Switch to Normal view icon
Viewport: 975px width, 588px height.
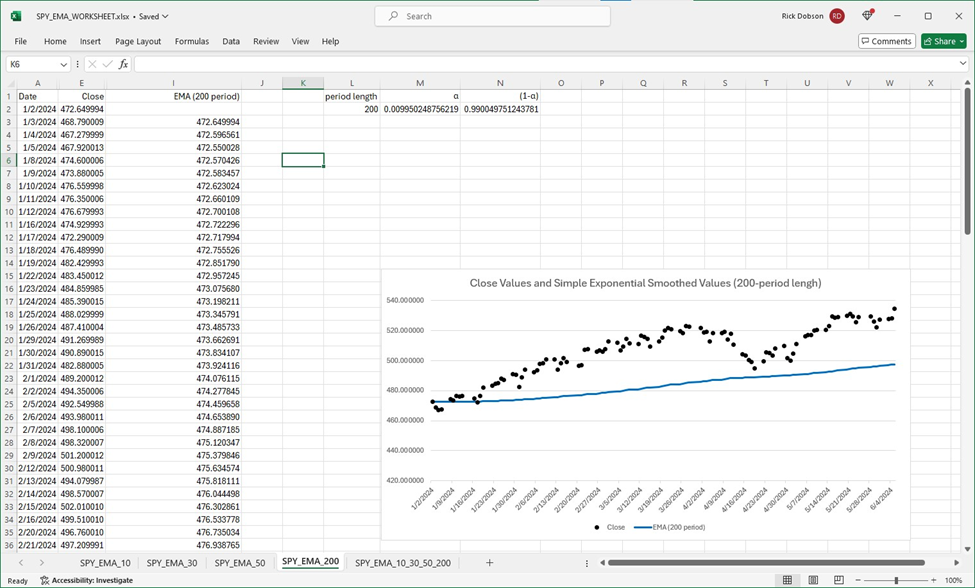pyautogui.click(x=787, y=580)
